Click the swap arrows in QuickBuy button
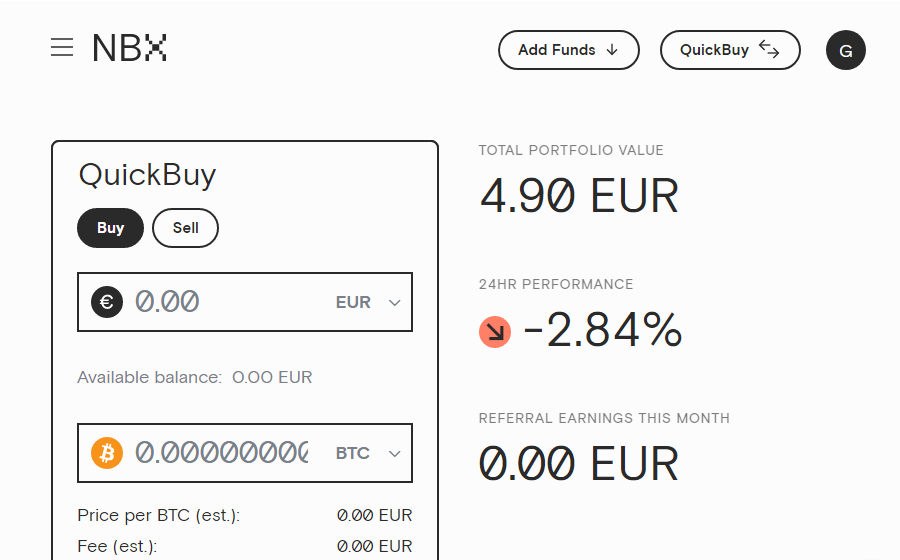Screen dimensions: 900x560 (x=769, y=49)
